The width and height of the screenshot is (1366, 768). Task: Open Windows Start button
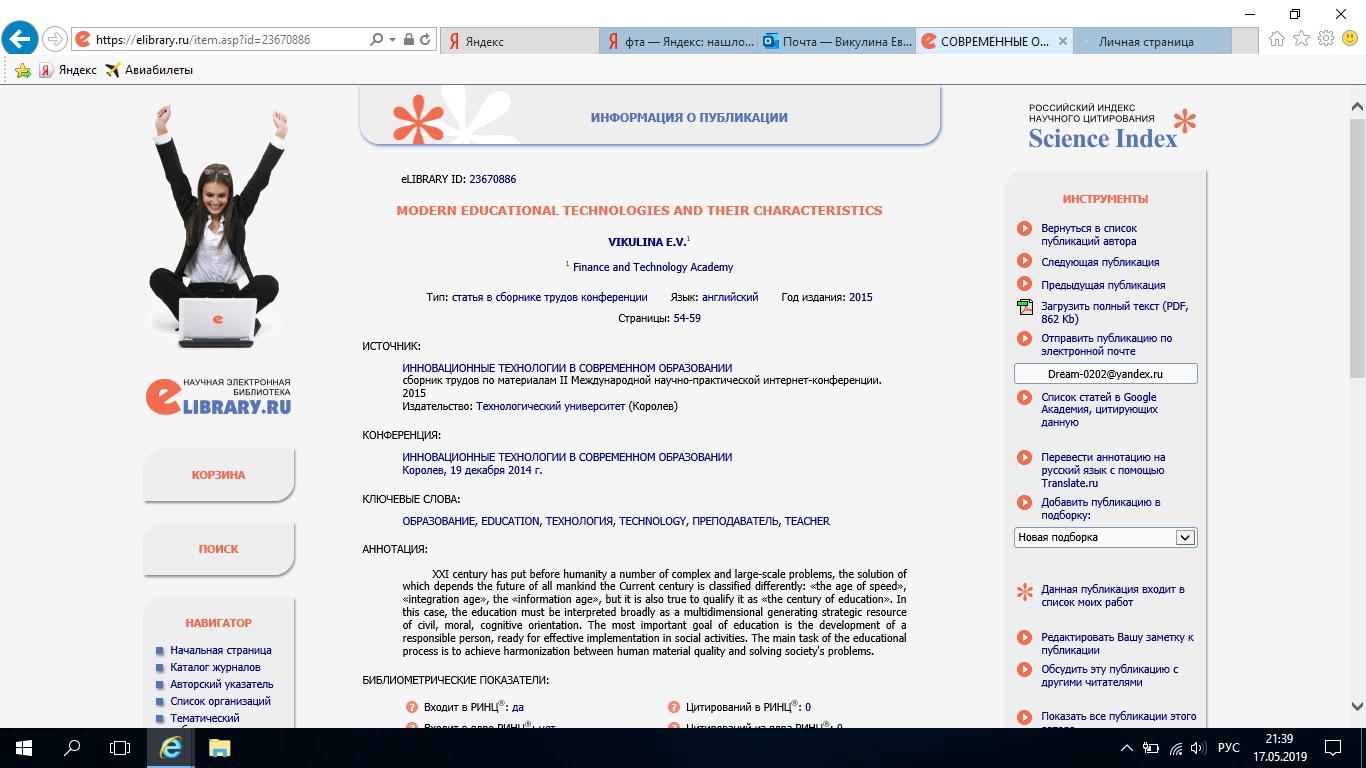coord(23,747)
